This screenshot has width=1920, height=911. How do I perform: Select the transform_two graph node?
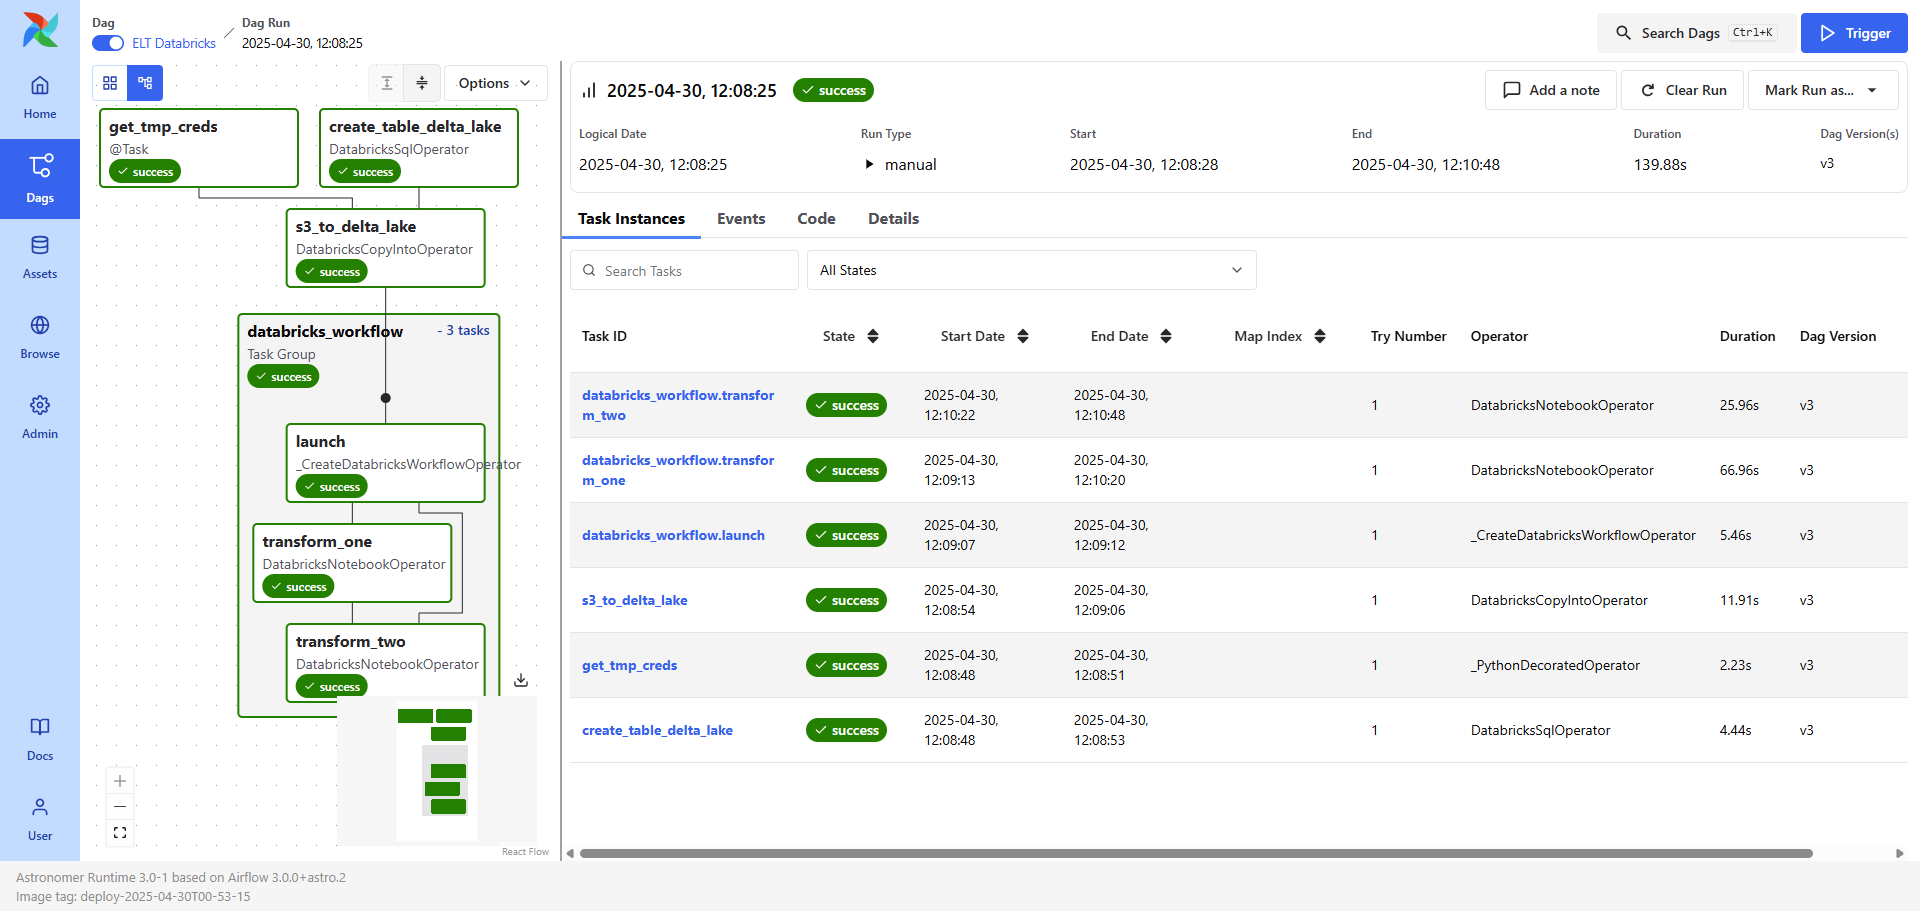coord(386,662)
